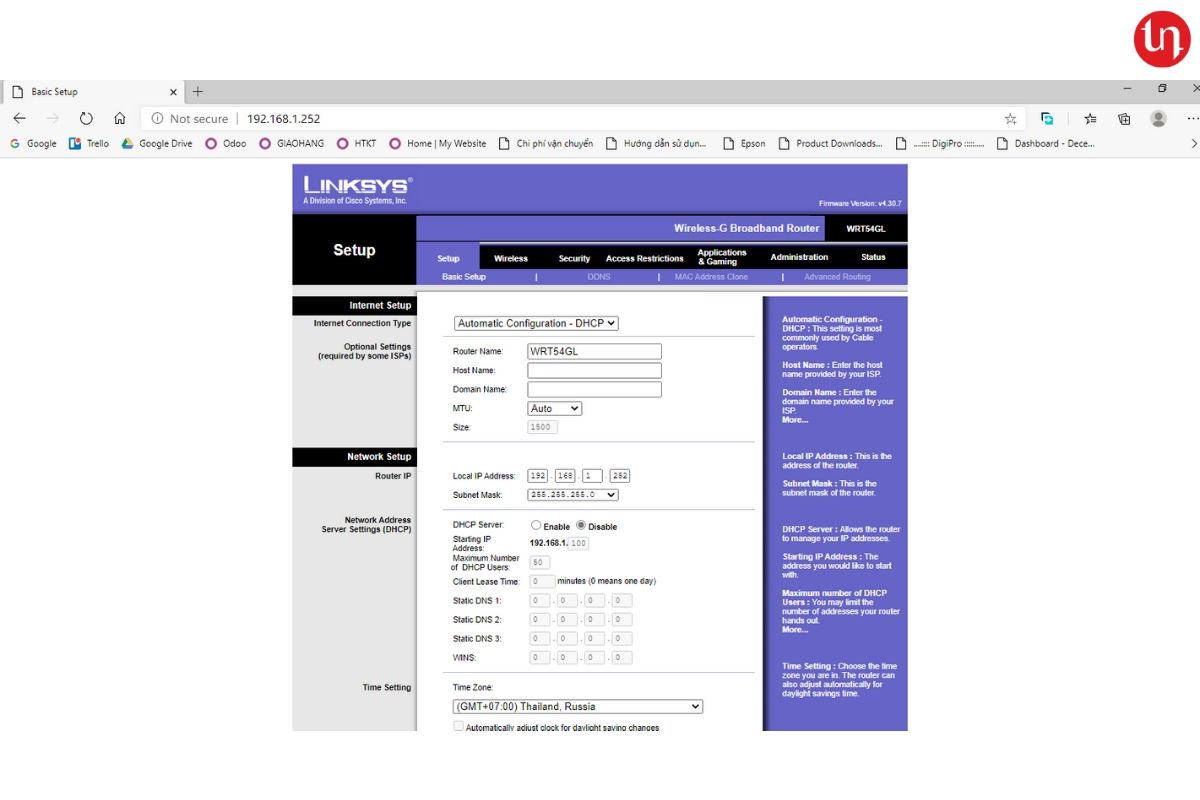This screenshot has height=800, width=1200.
Task: Open the Dashboard bookmark
Action: click(x=1045, y=143)
